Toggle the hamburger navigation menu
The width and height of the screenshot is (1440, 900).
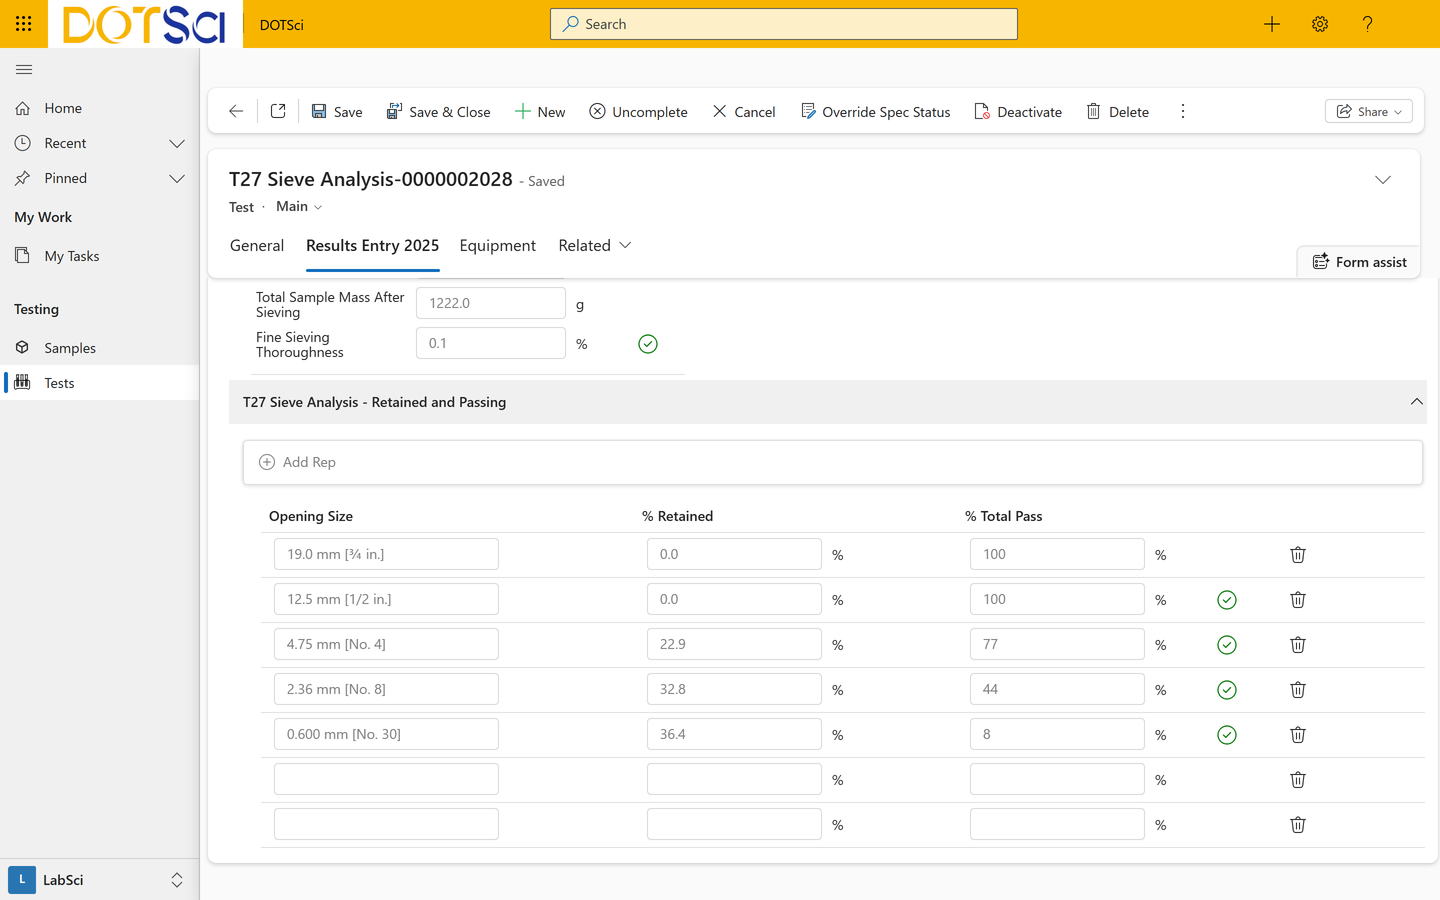(24, 70)
